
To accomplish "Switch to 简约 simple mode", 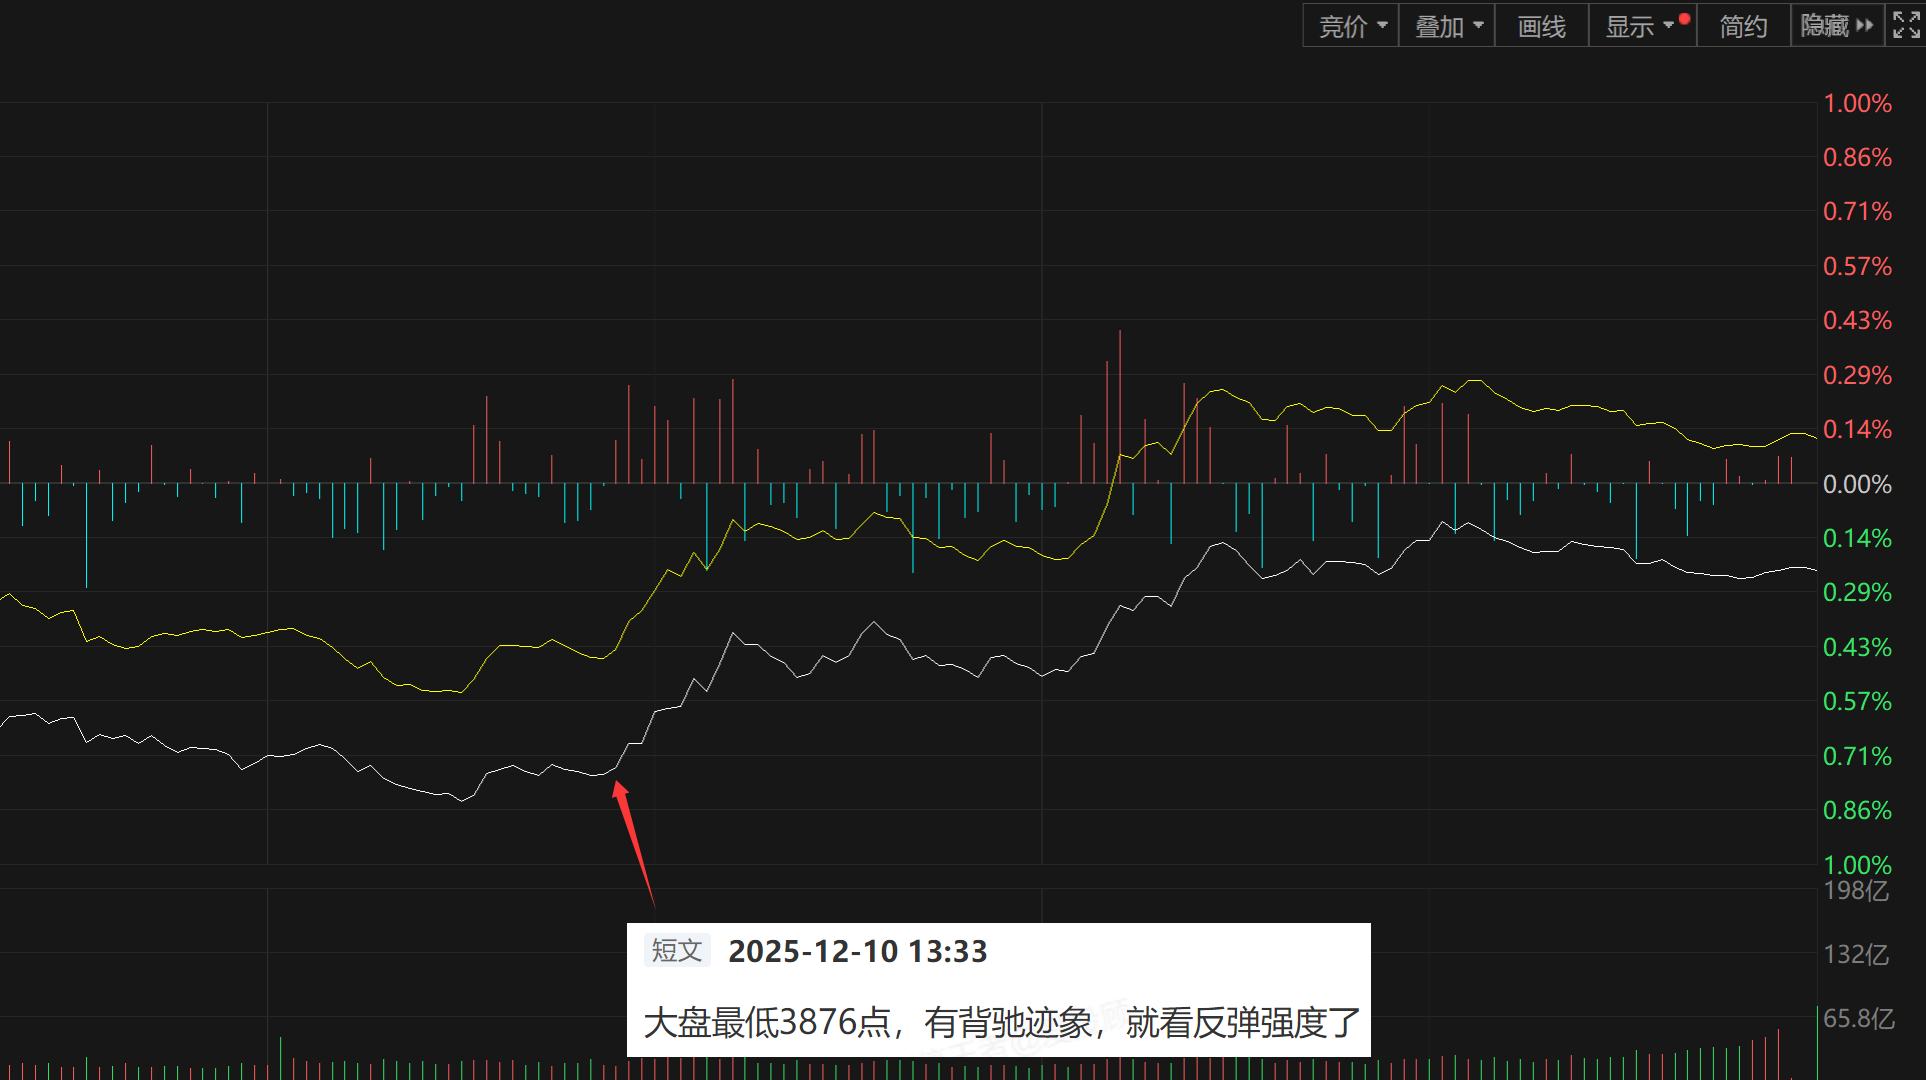I will coord(1743,26).
